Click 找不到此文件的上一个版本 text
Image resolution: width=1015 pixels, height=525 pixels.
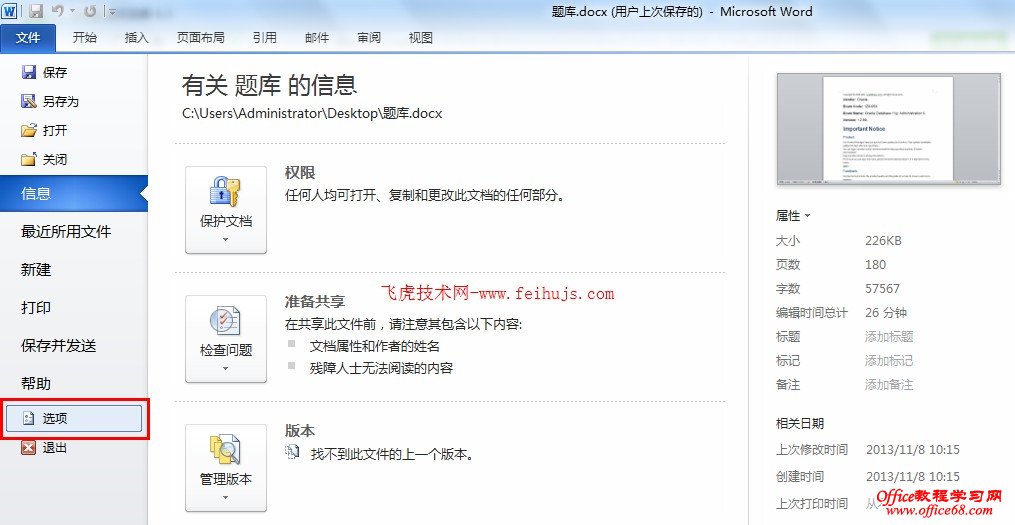(392, 454)
